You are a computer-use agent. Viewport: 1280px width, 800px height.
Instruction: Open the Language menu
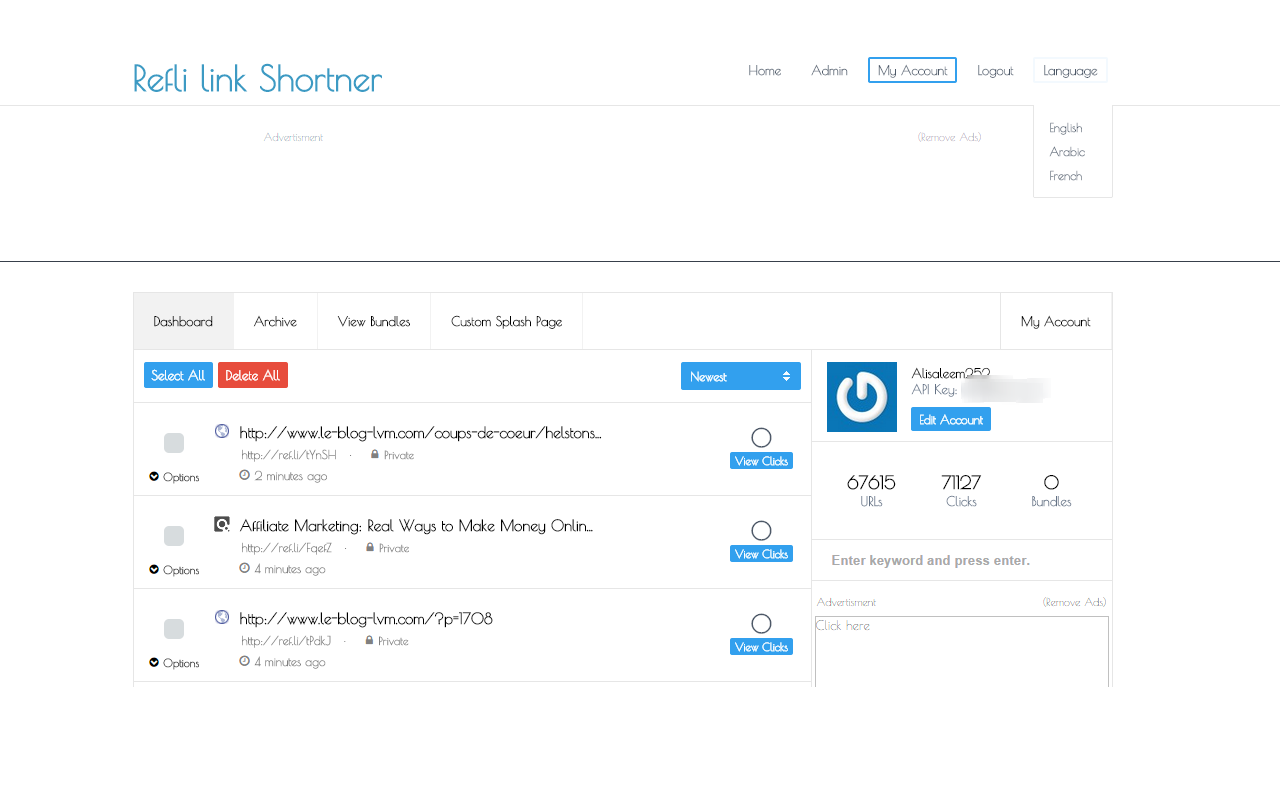[x=1070, y=70]
